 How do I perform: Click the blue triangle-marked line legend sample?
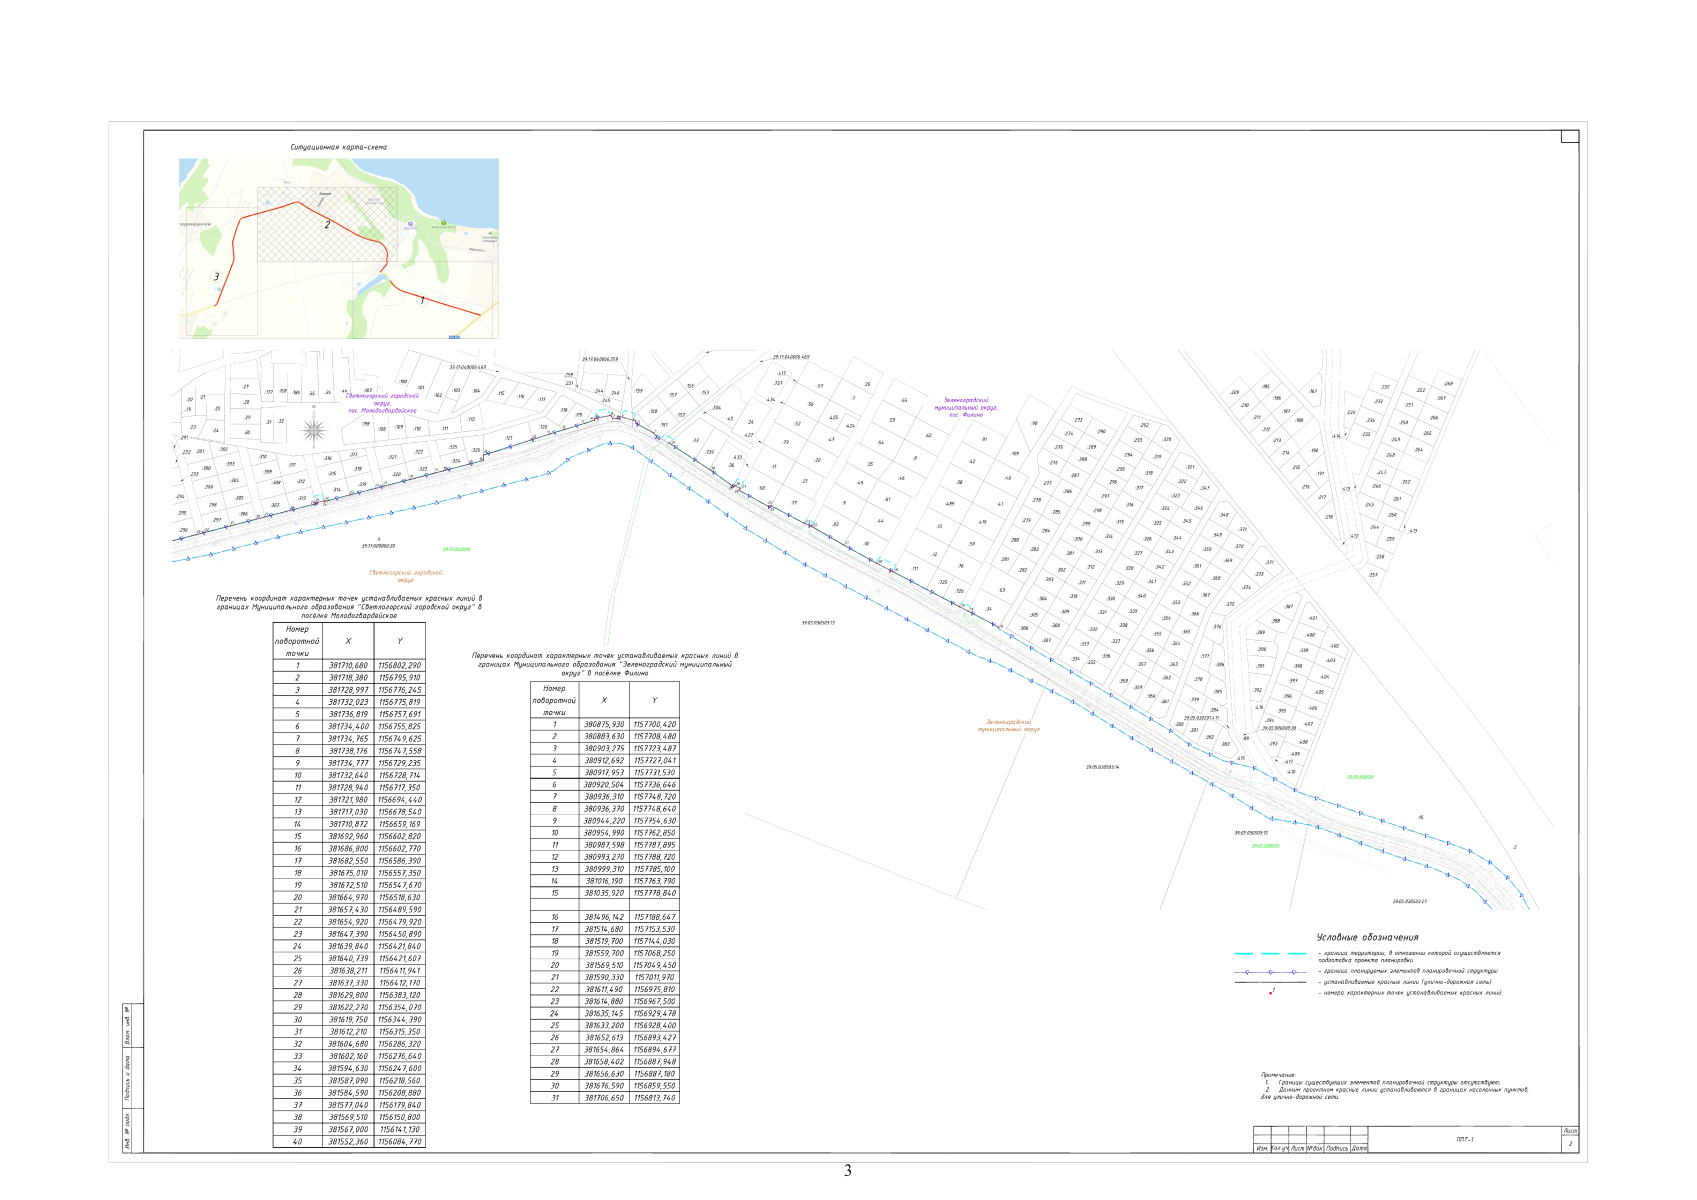tap(1270, 971)
